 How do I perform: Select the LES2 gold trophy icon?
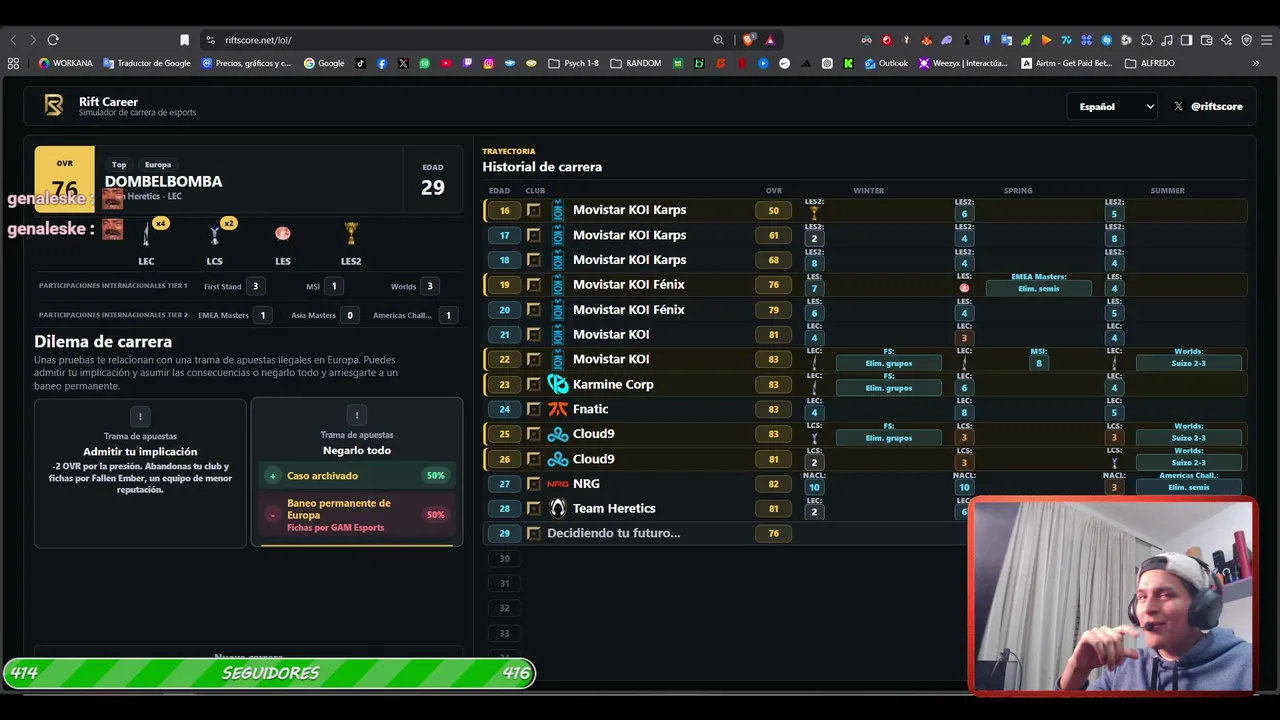point(351,234)
